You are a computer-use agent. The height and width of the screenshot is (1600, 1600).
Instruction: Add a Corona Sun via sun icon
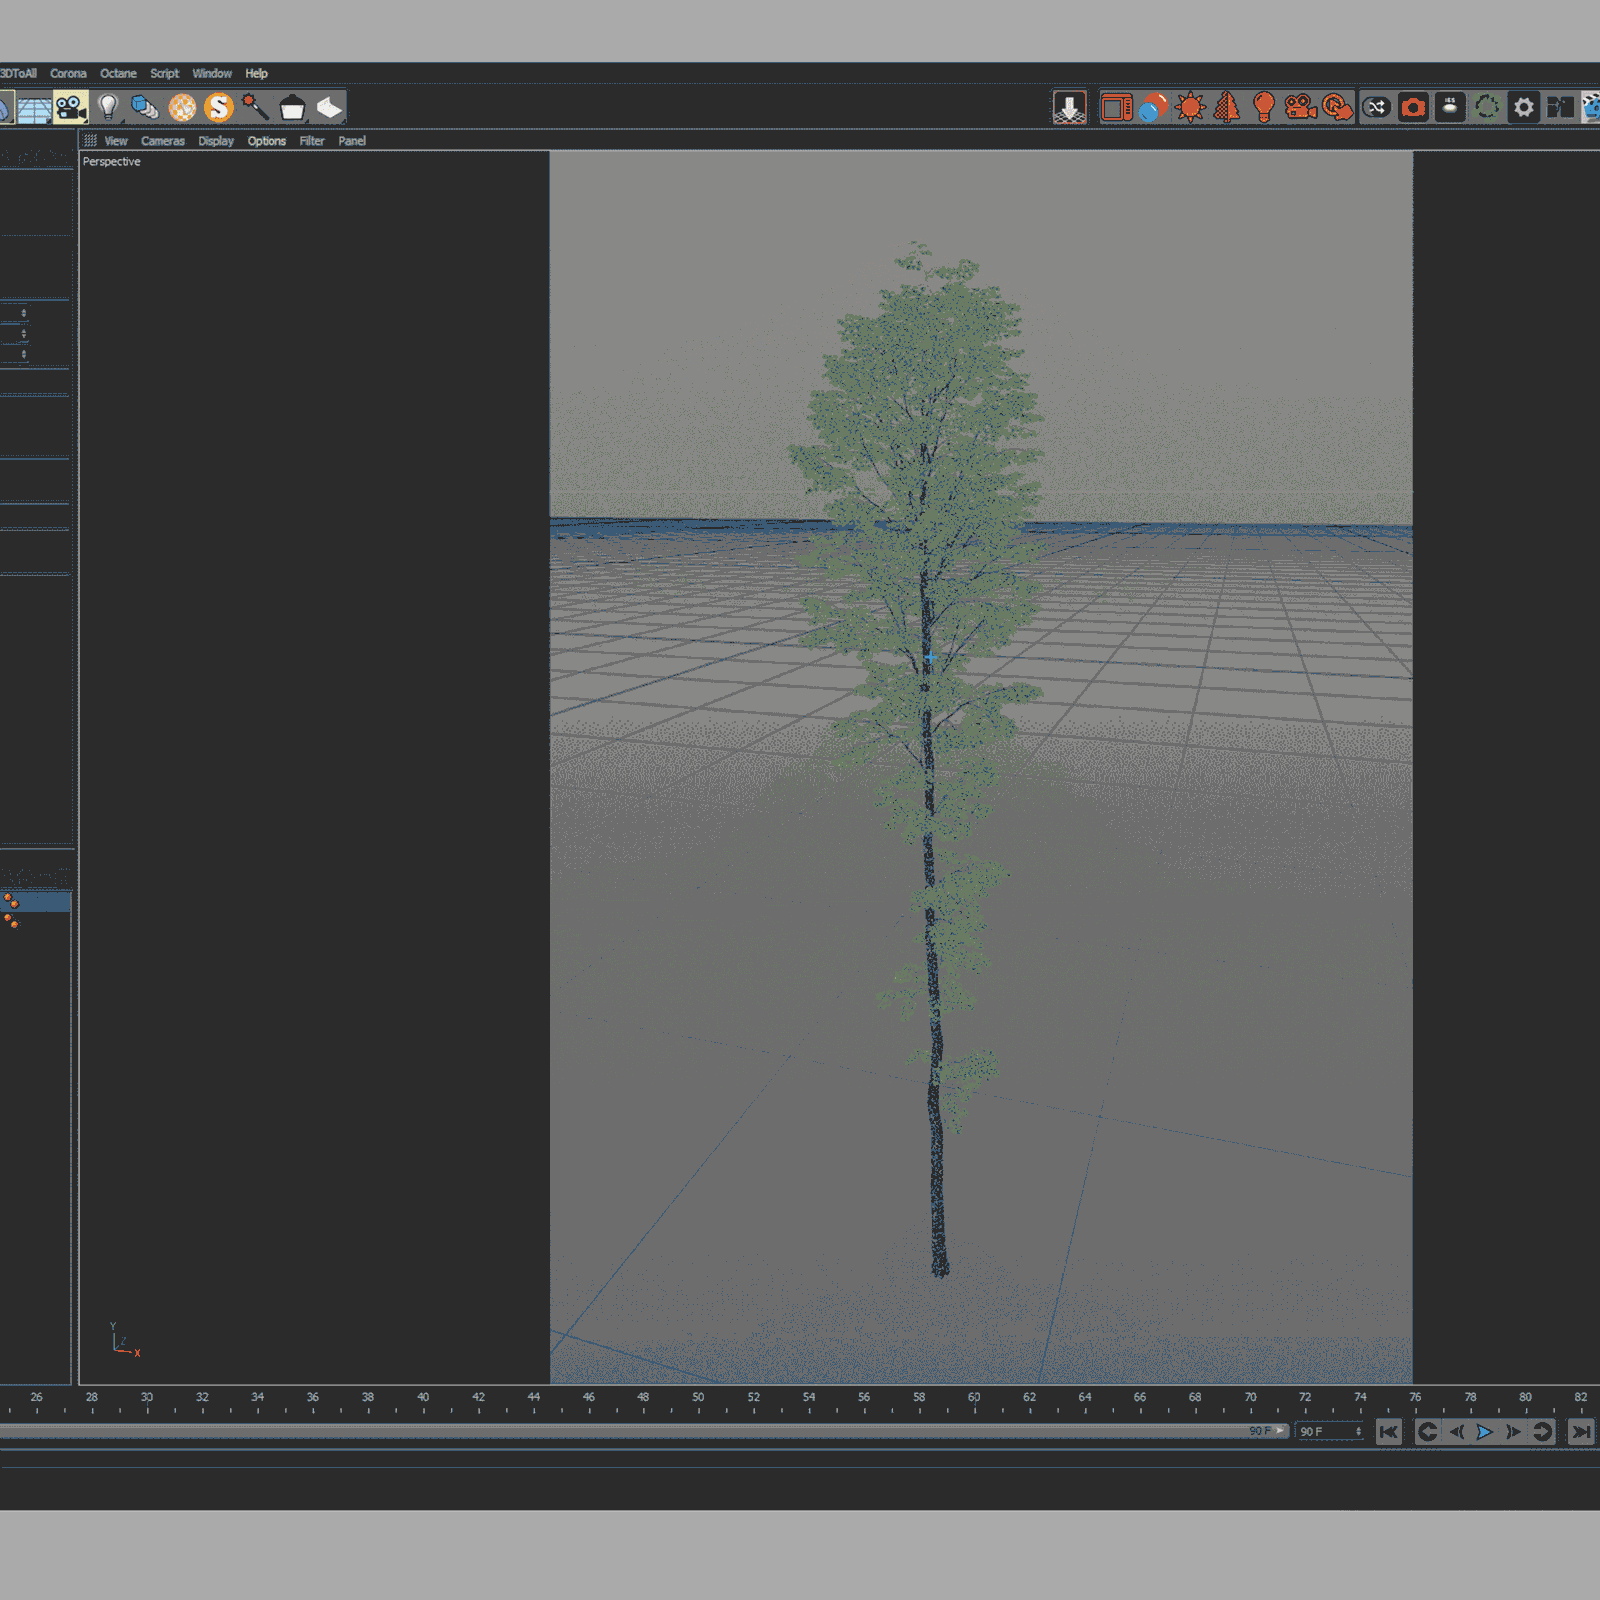(x=1190, y=107)
